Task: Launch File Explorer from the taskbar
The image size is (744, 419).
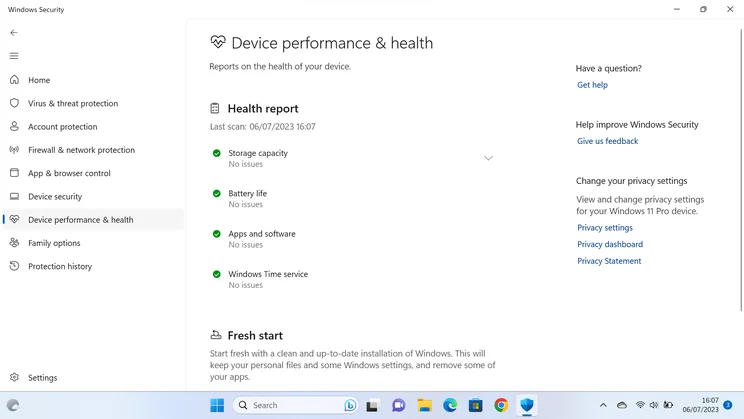Action: 424,405
